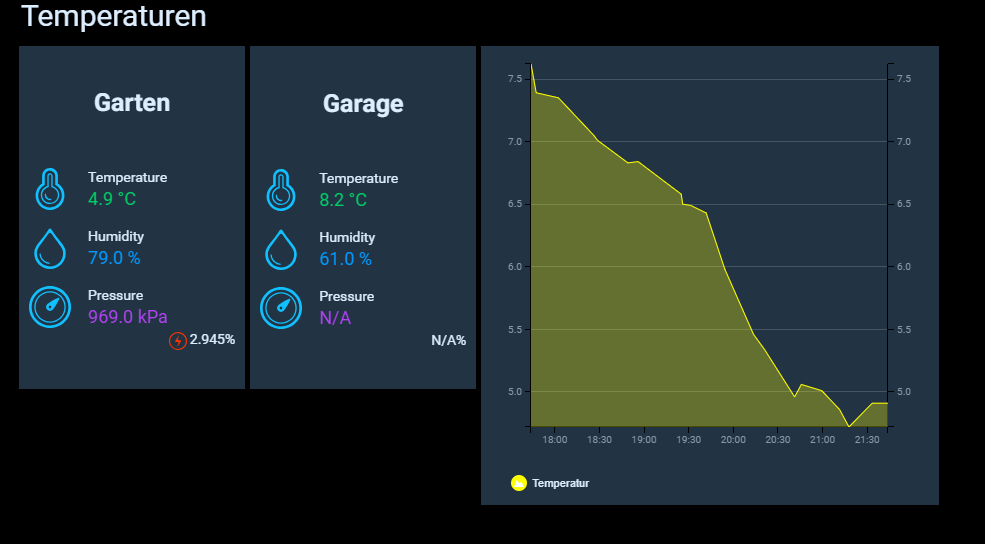This screenshot has width=985, height=544.
Task: Click the Garage thermometer icon
Action: click(281, 189)
